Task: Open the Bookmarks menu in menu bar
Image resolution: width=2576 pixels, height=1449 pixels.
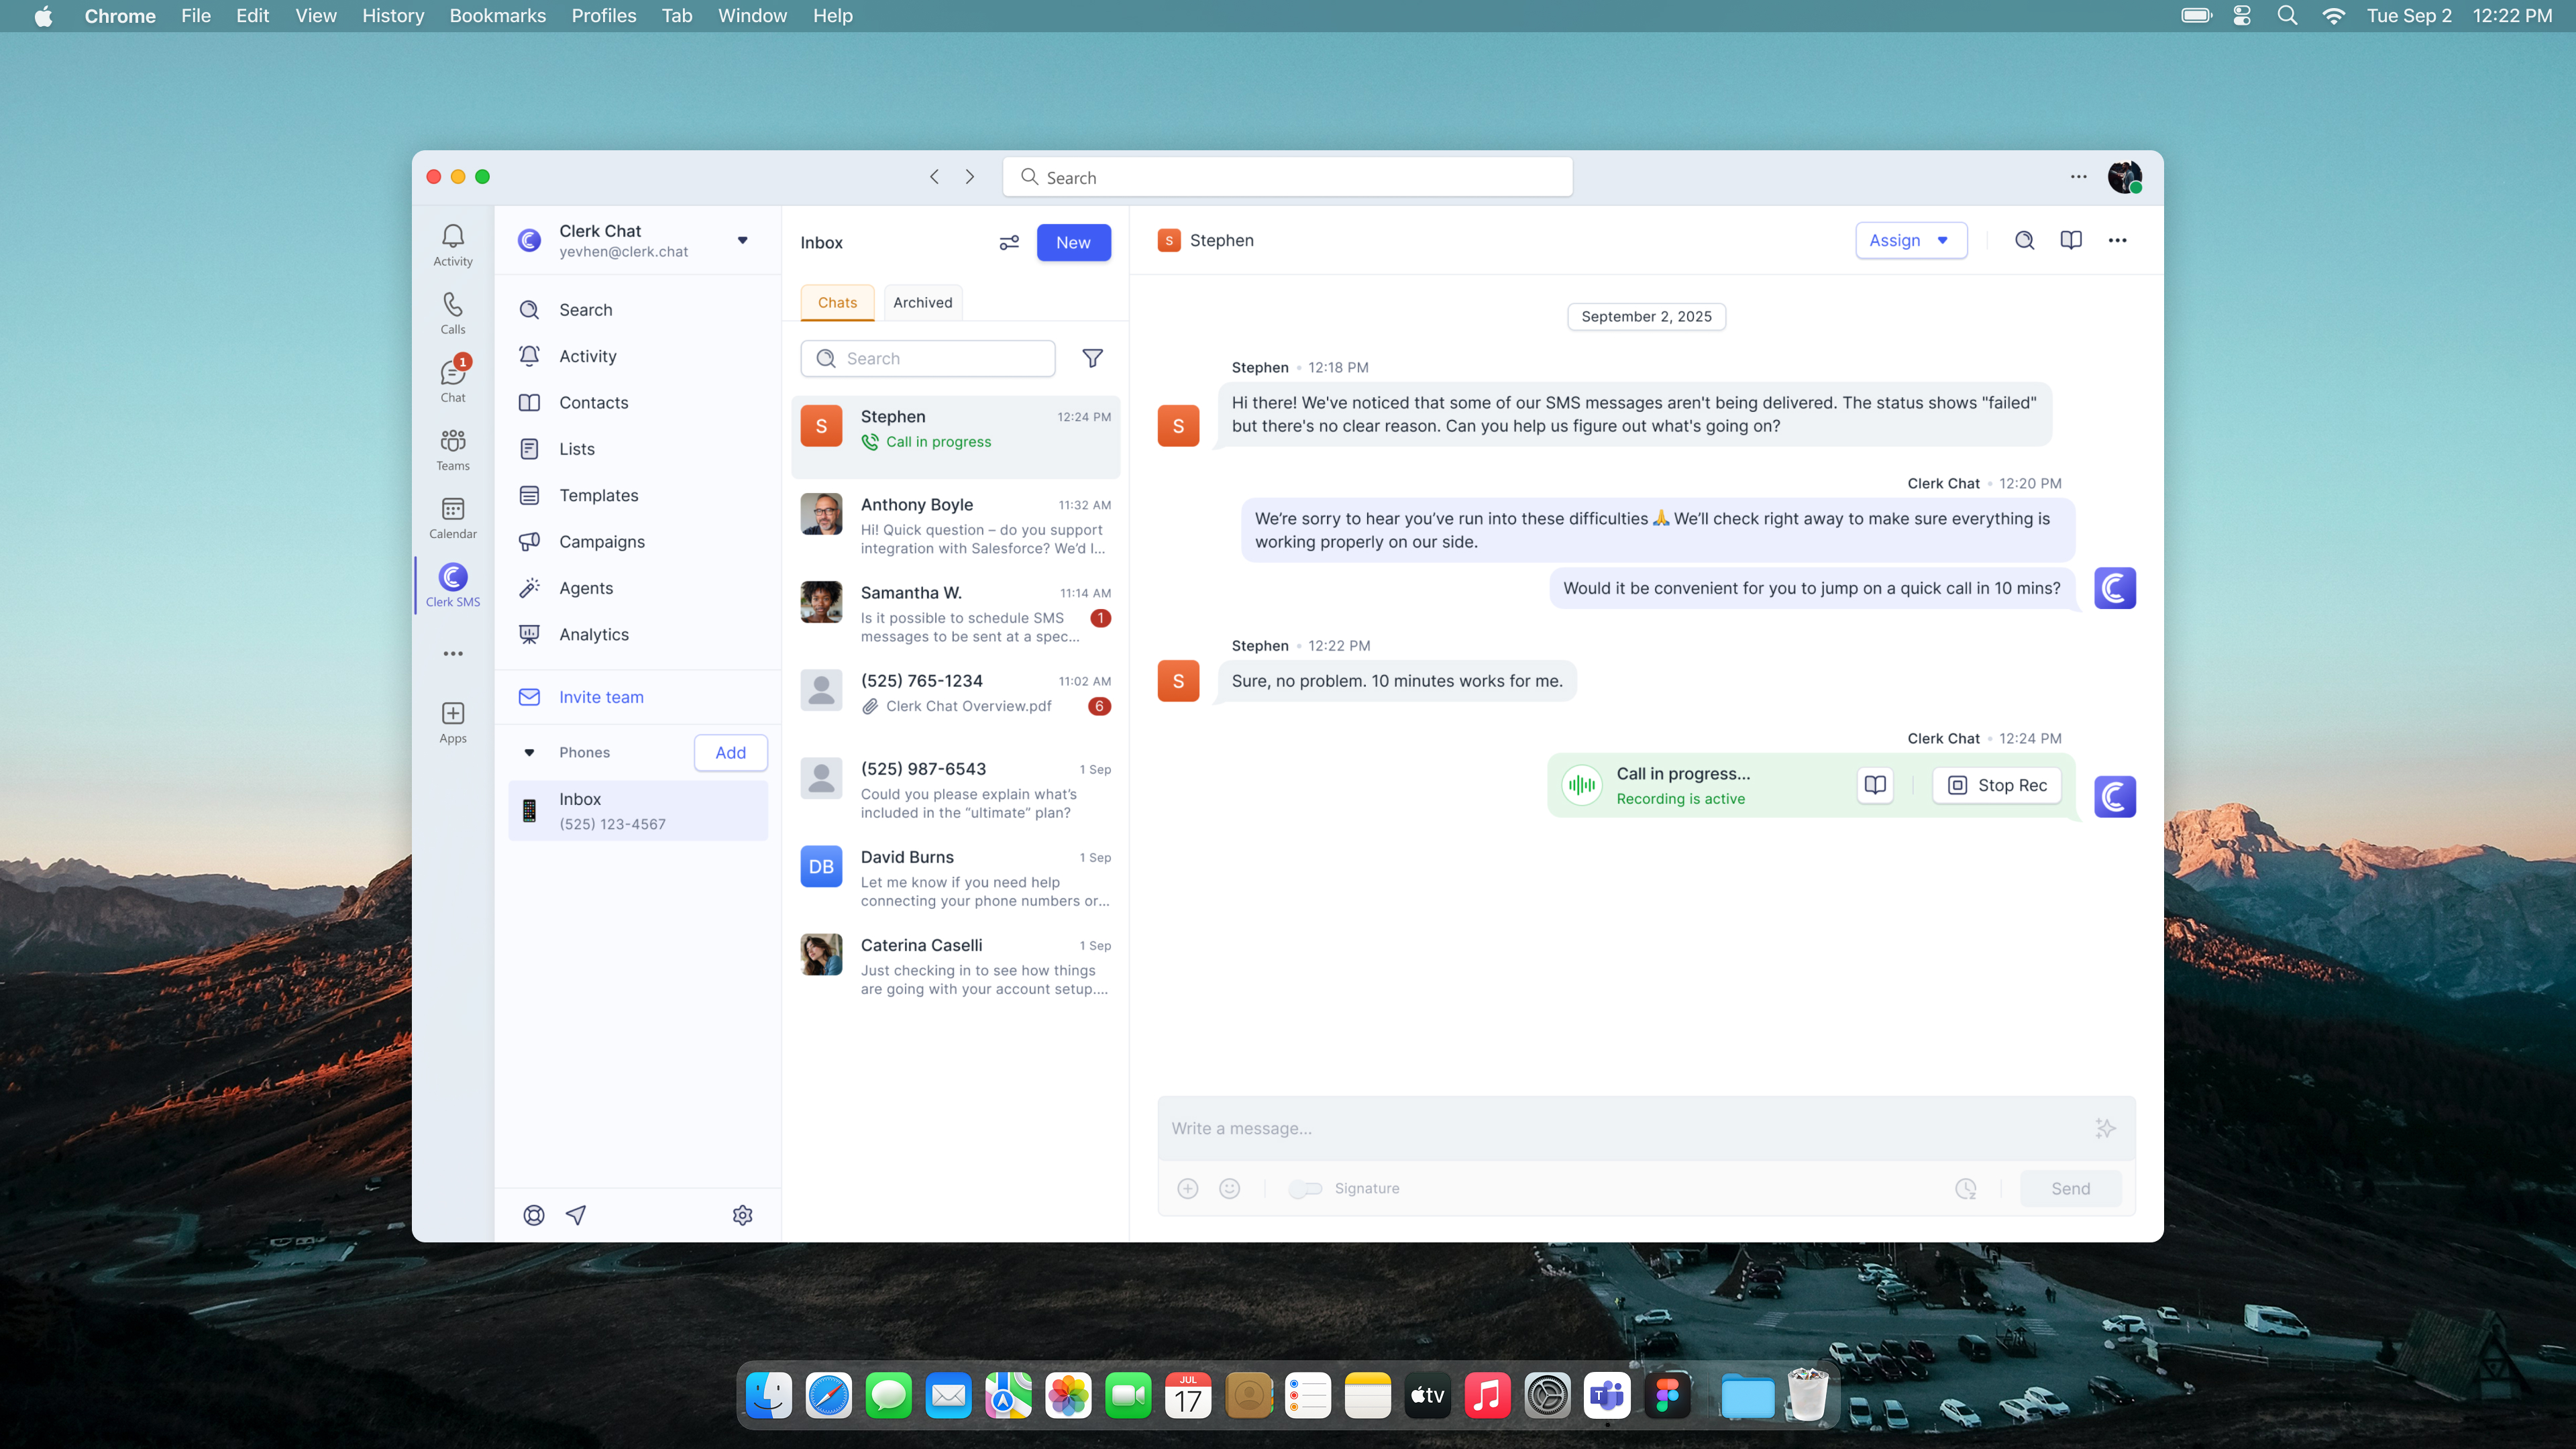Action: [497, 16]
